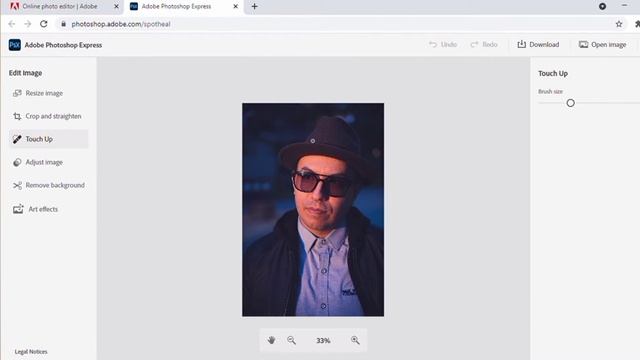Click the Adobe Photoshop Express logo
Screen dimensions: 640x360
15,45
